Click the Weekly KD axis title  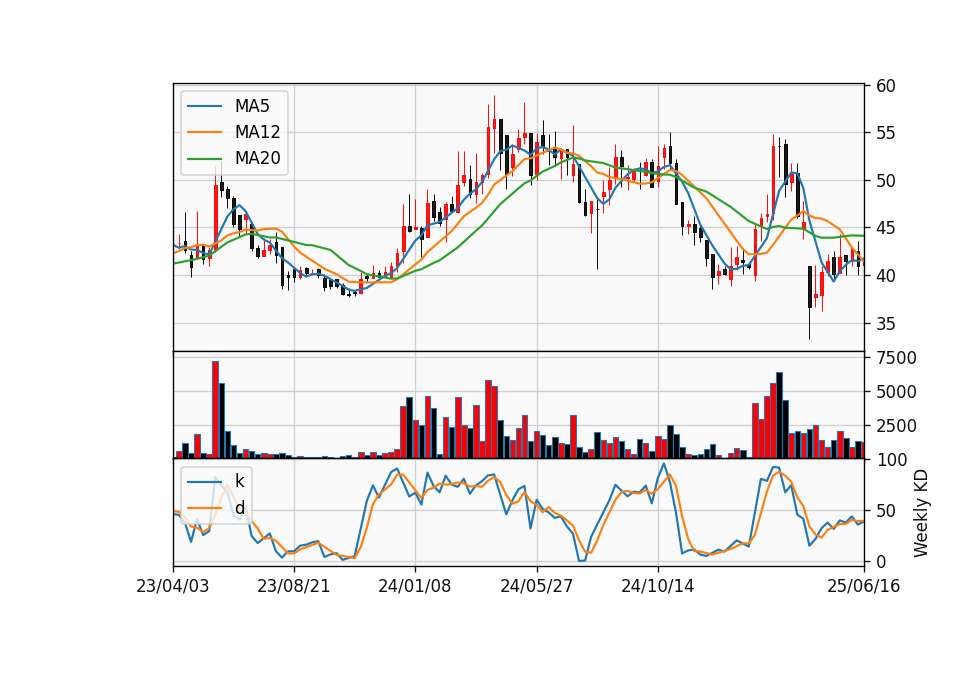(921, 514)
